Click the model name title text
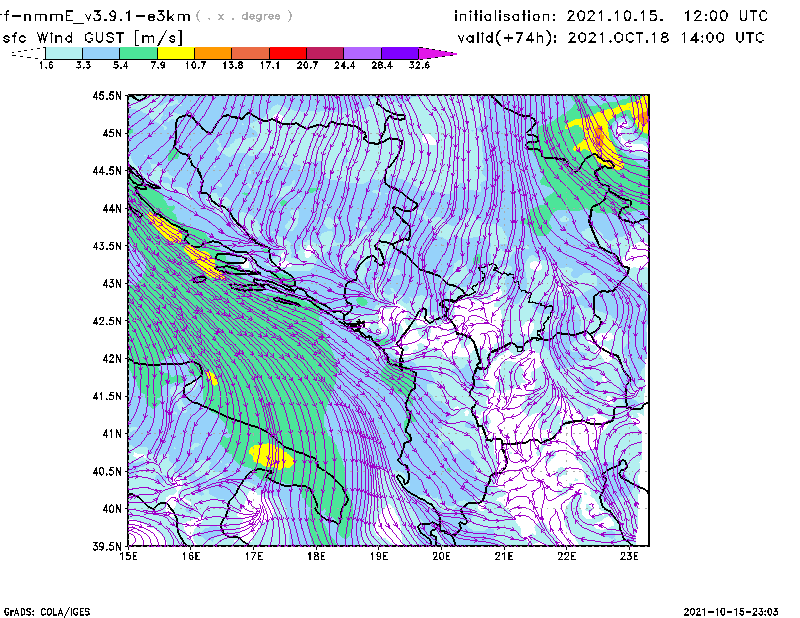 (96, 16)
